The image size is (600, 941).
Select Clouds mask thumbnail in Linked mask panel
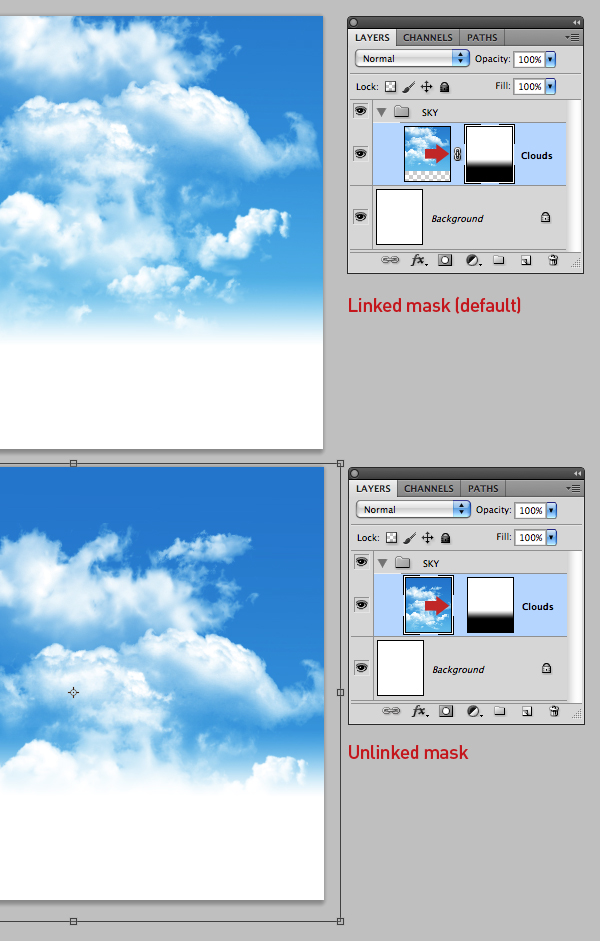(x=490, y=154)
